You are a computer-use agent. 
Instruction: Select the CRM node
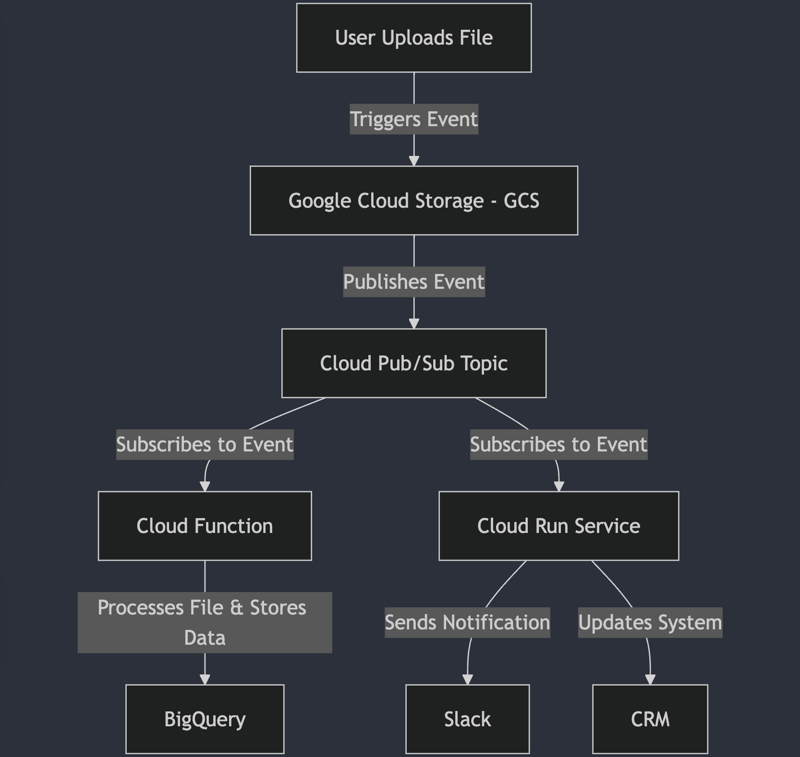(650, 719)
